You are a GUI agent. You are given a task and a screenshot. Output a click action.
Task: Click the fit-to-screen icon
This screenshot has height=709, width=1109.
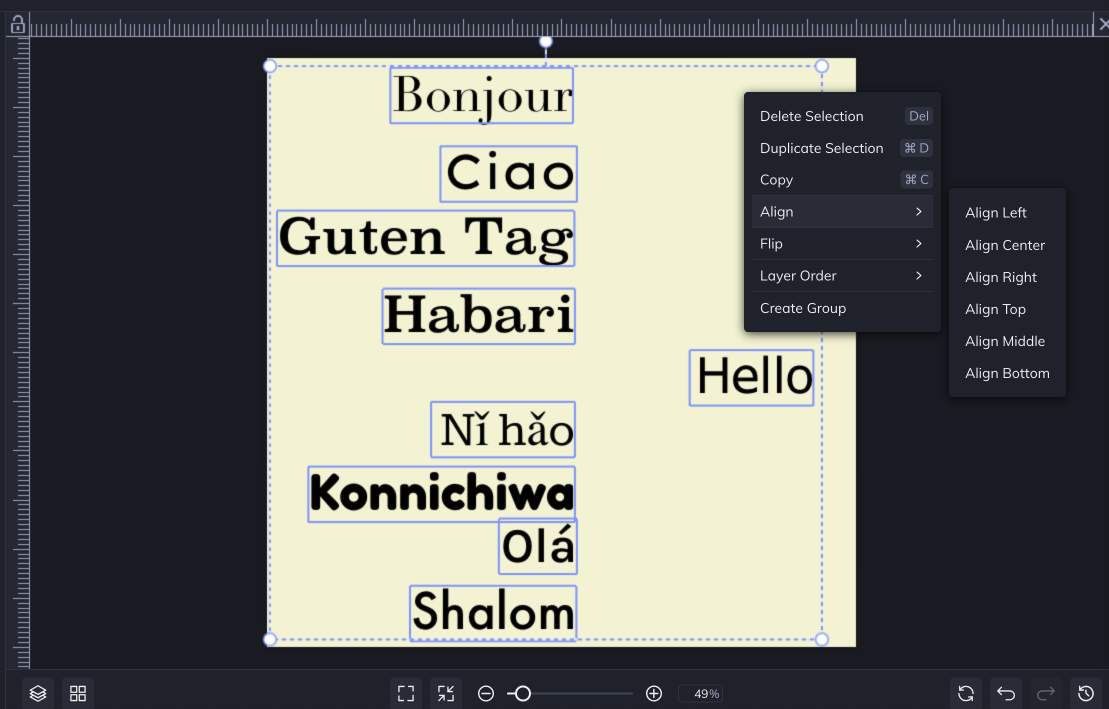[406, 693]
